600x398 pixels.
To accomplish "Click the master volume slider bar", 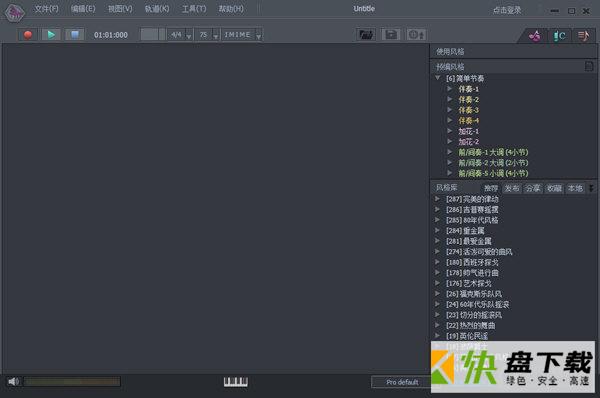I will [x=72, y=381].
